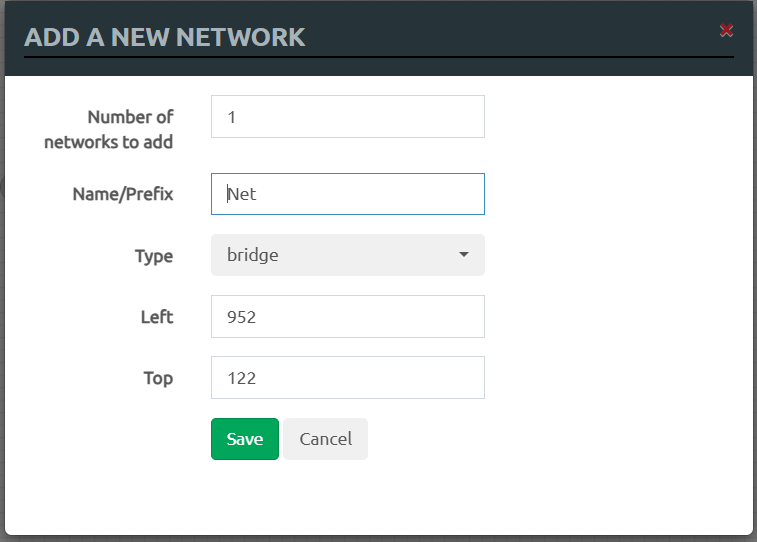This screenshot has width=757, height=542.
Task: Open the Type dropdown showing bridge
Action: [348, 255]
